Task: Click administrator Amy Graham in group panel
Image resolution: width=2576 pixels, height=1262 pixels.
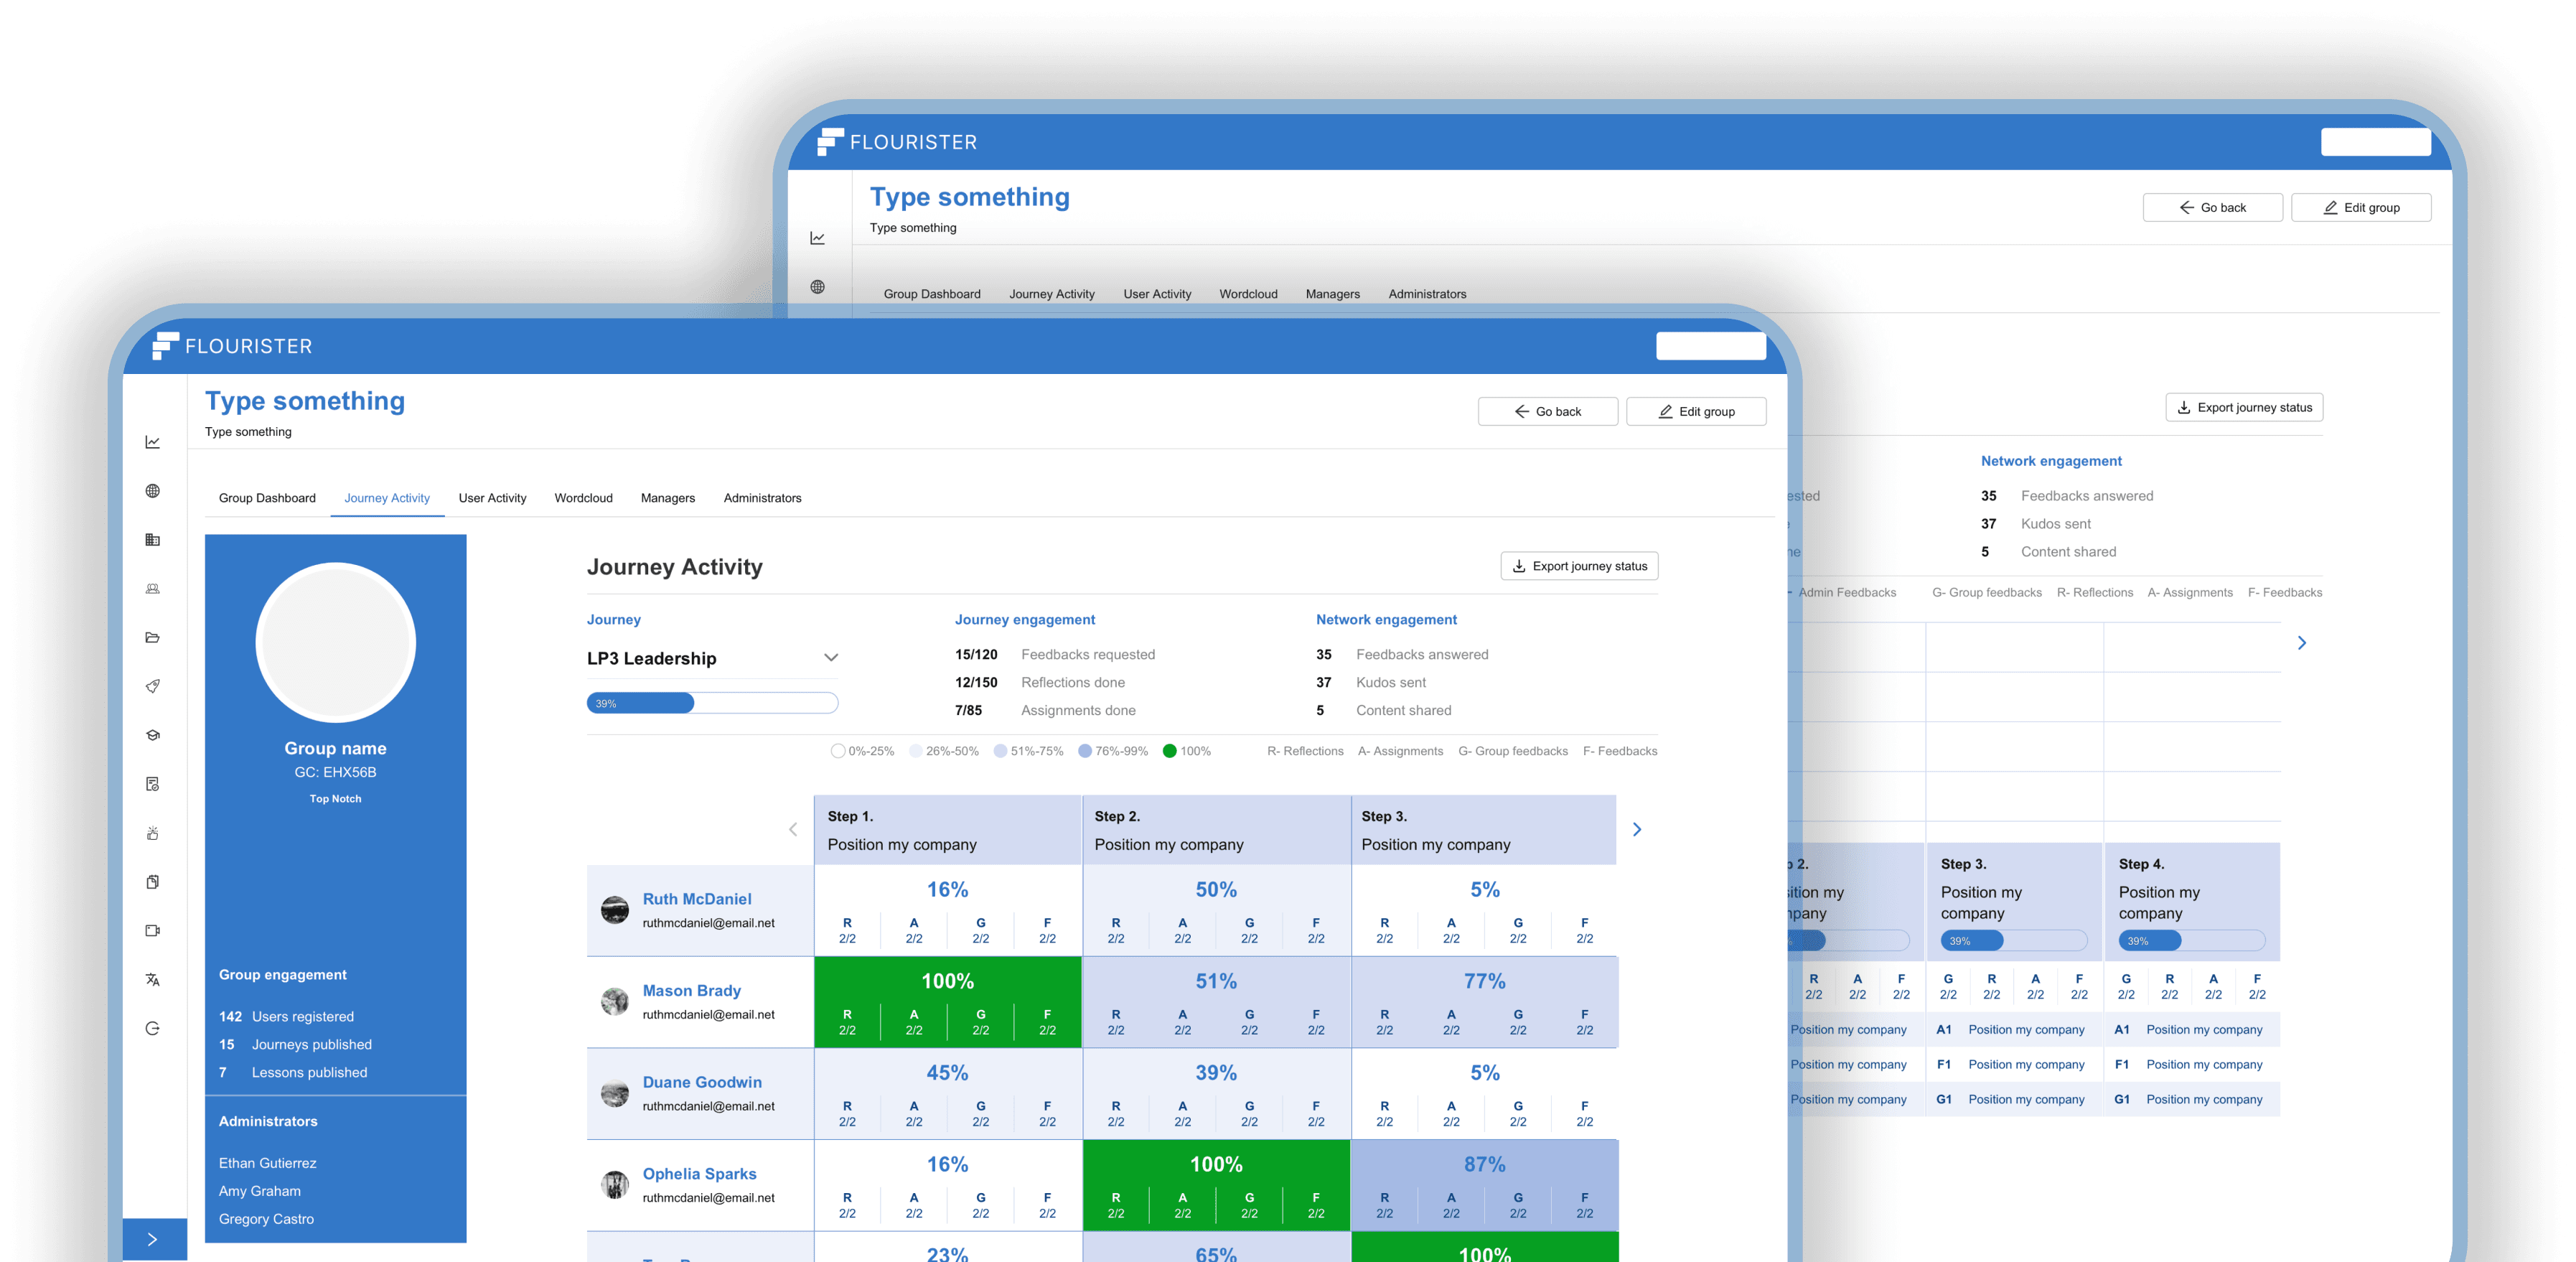Action: coord(260,1191)
